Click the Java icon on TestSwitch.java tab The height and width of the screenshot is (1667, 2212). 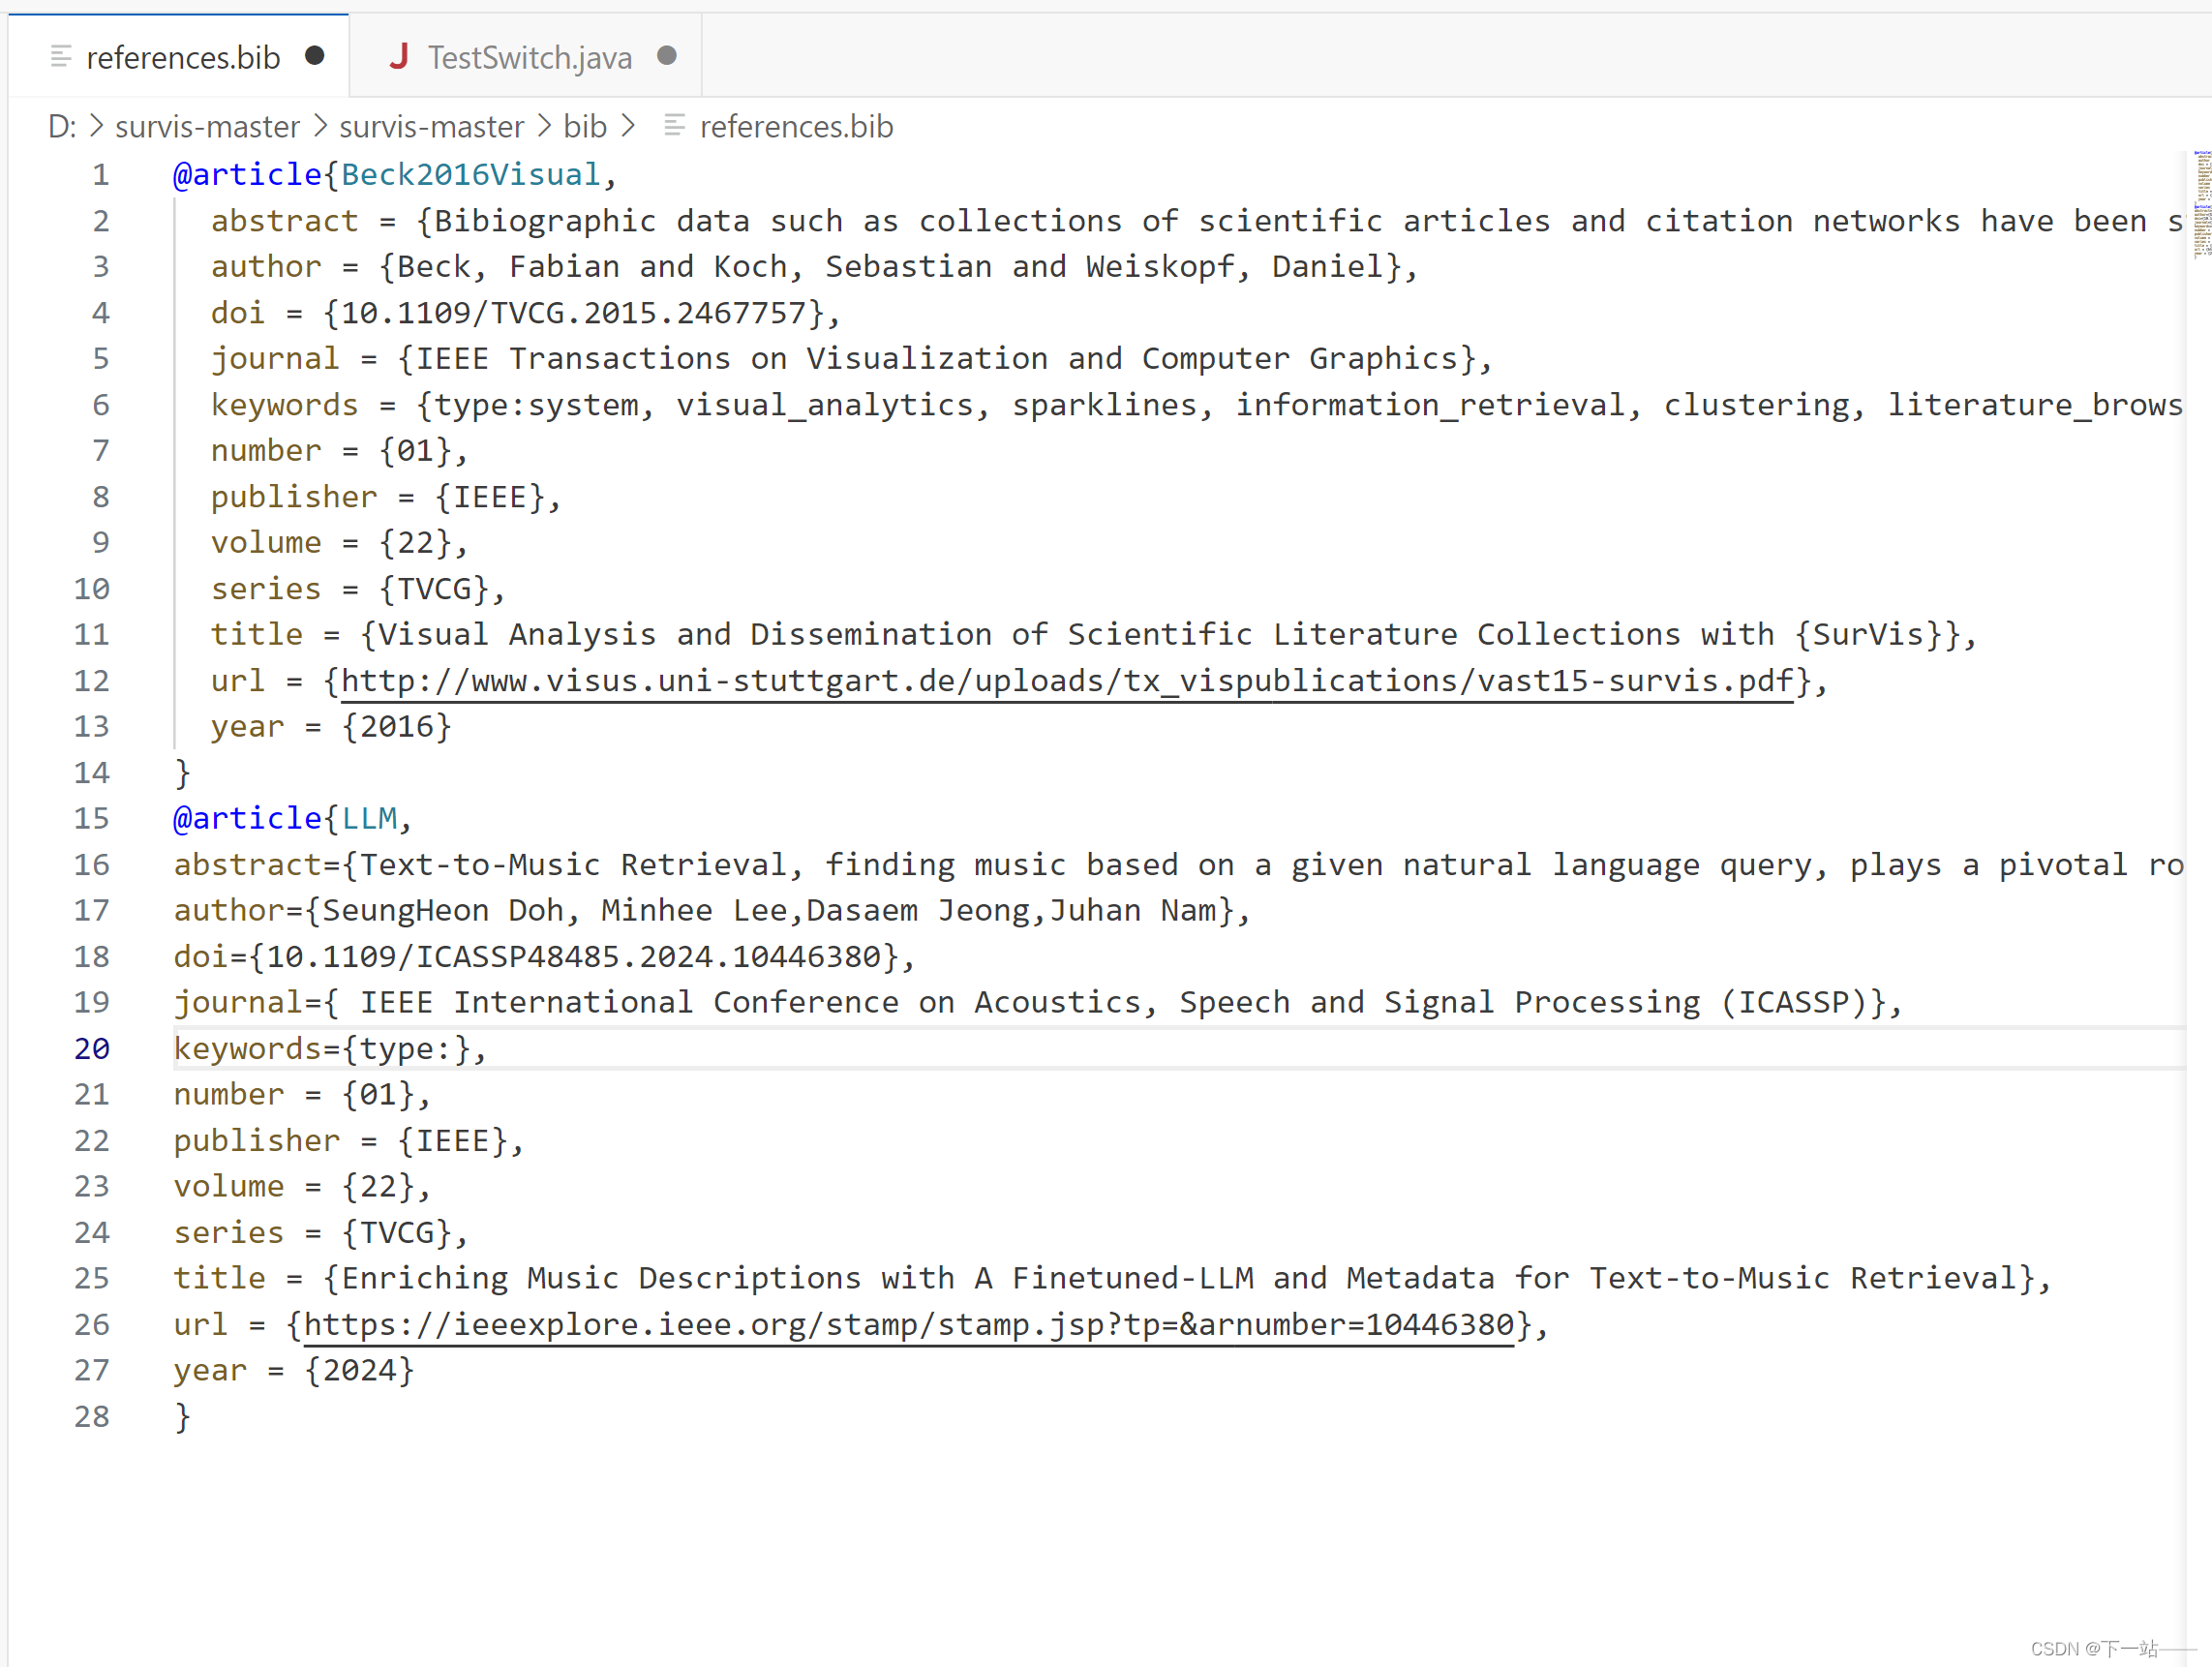click(398, 57)
